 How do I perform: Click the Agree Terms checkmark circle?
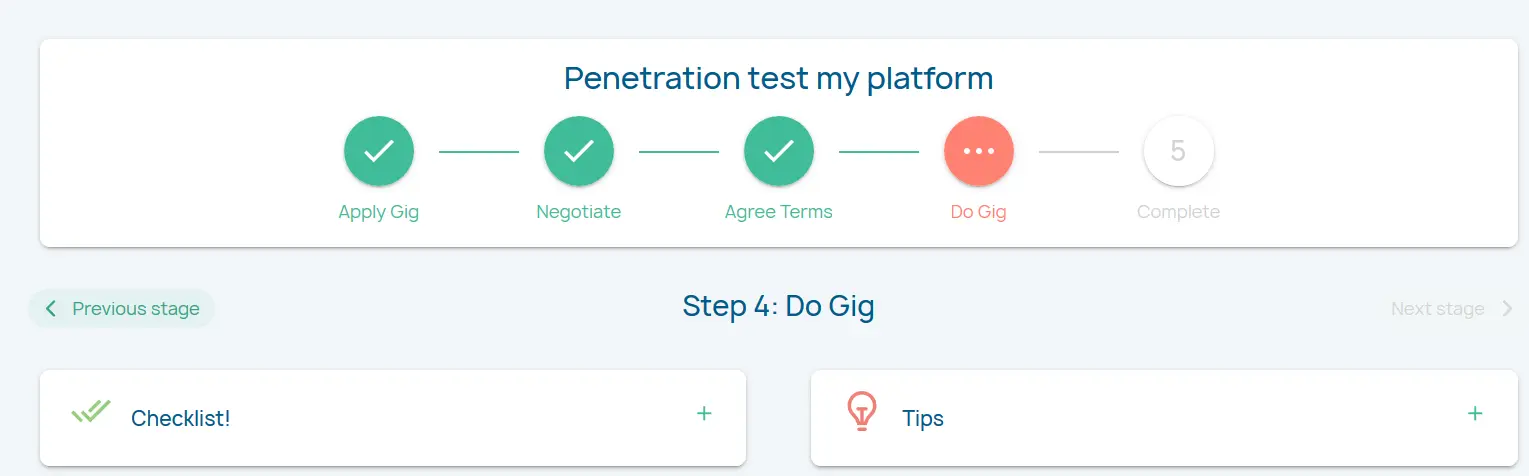(x=779, y=151)
